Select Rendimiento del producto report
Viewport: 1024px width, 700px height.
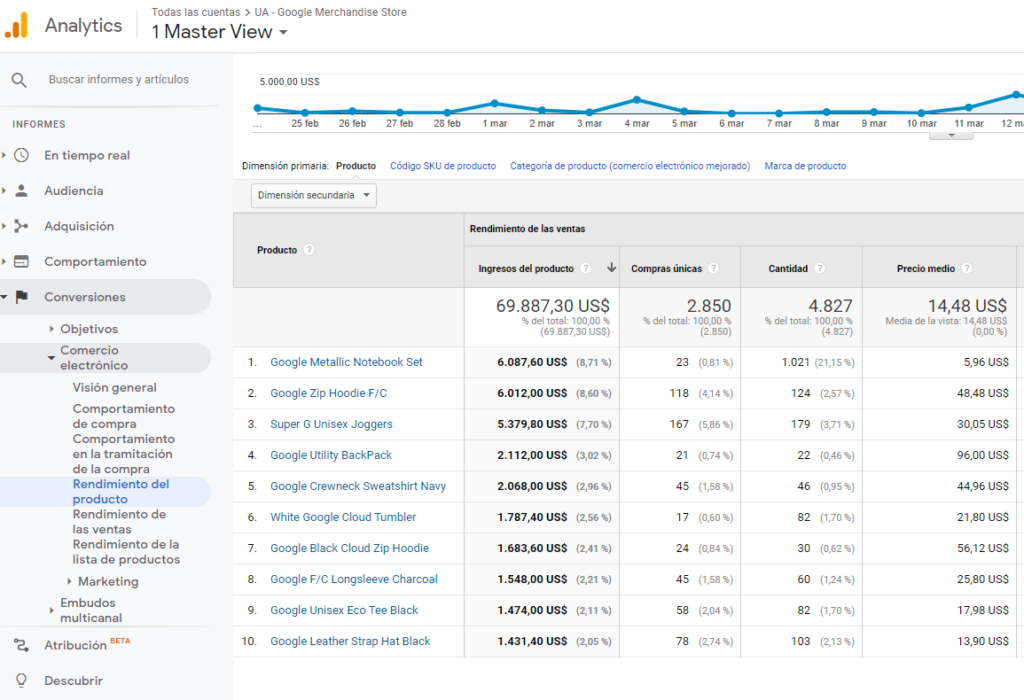point(121,492)
